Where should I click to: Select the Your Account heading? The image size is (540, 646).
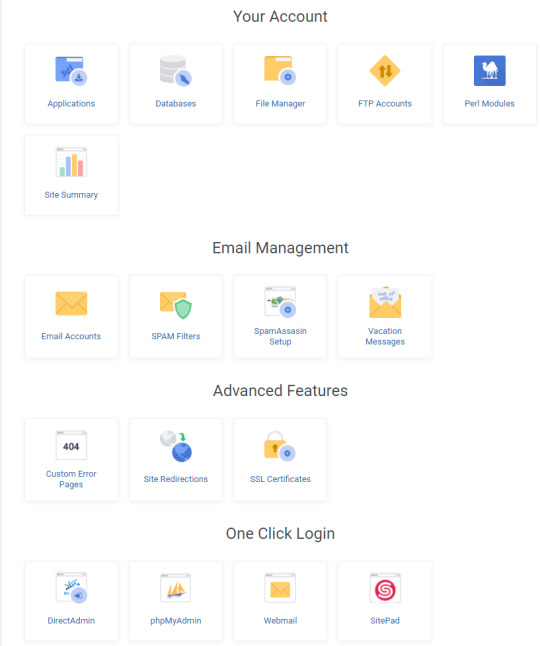click(280, 16)
